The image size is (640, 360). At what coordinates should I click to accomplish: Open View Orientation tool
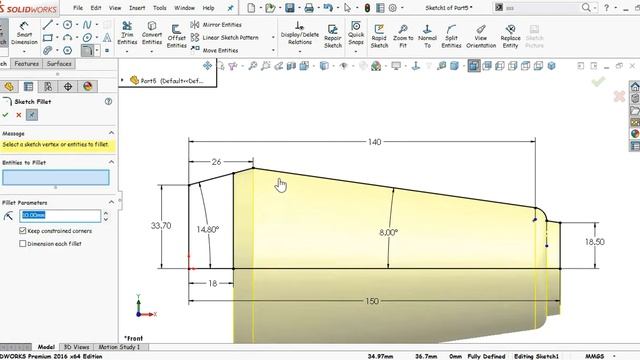tap(481, 36)
